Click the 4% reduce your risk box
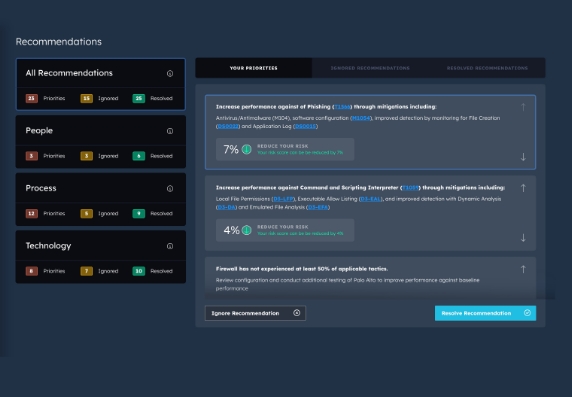This screenshot has height=397, width=572. pos(285,230)
